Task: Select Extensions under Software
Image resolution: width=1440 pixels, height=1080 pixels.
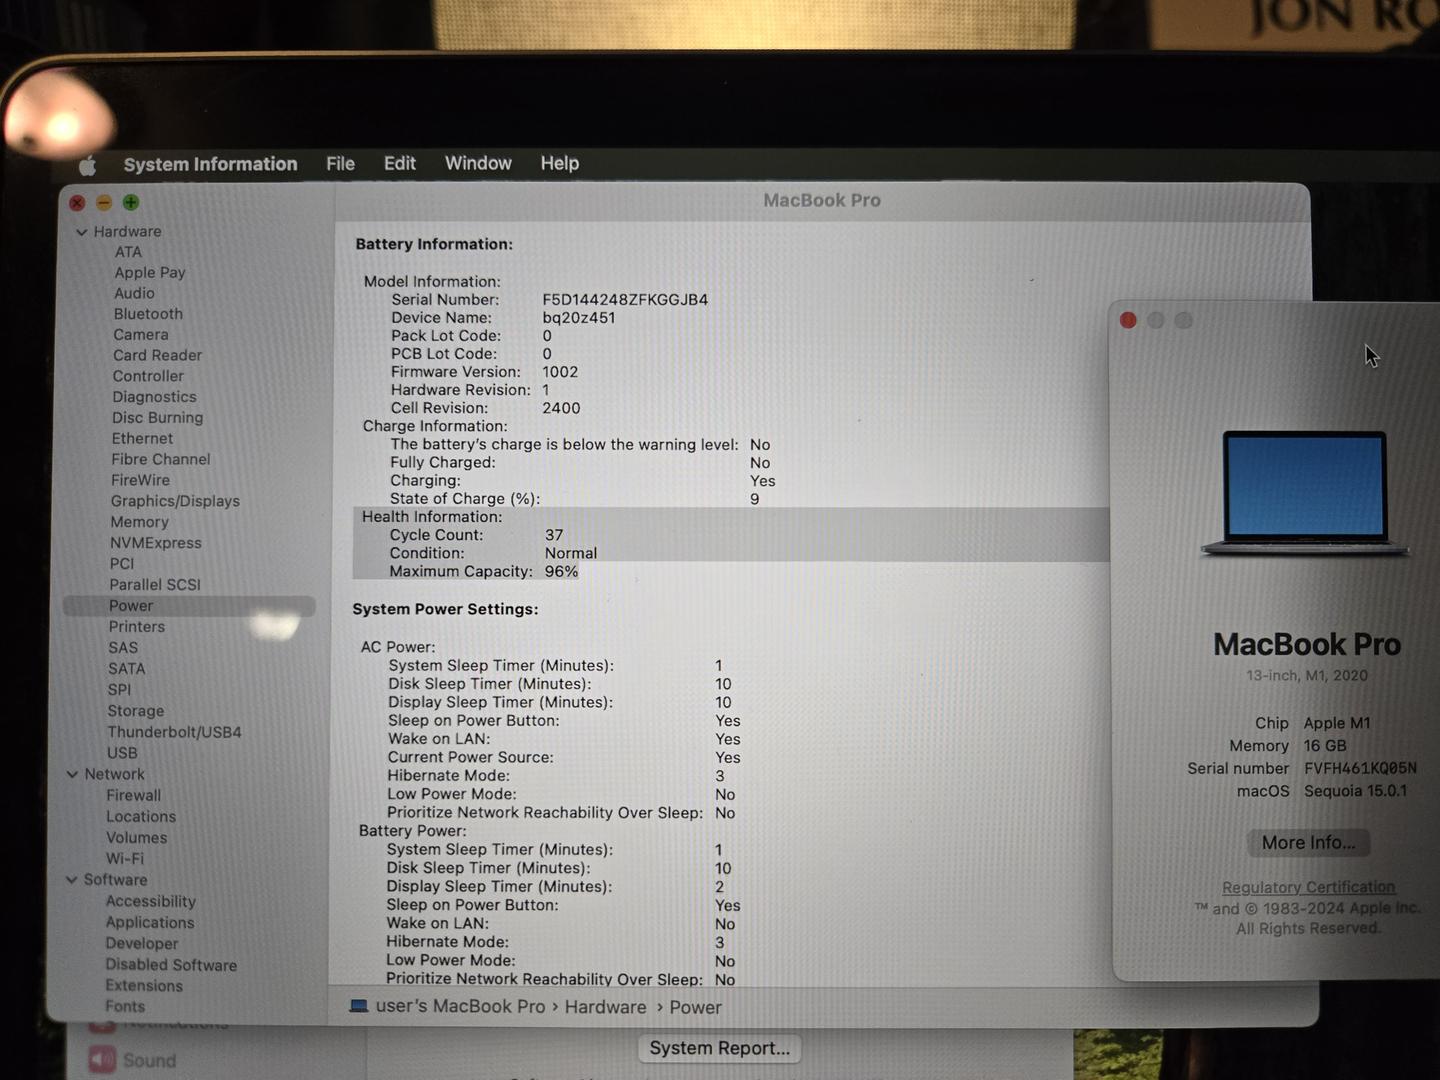Action: (144, 986)
